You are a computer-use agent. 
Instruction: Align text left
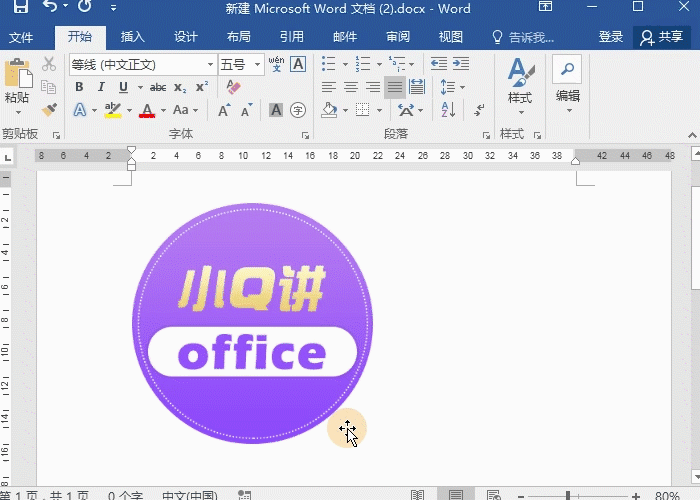tap(329, 87)
